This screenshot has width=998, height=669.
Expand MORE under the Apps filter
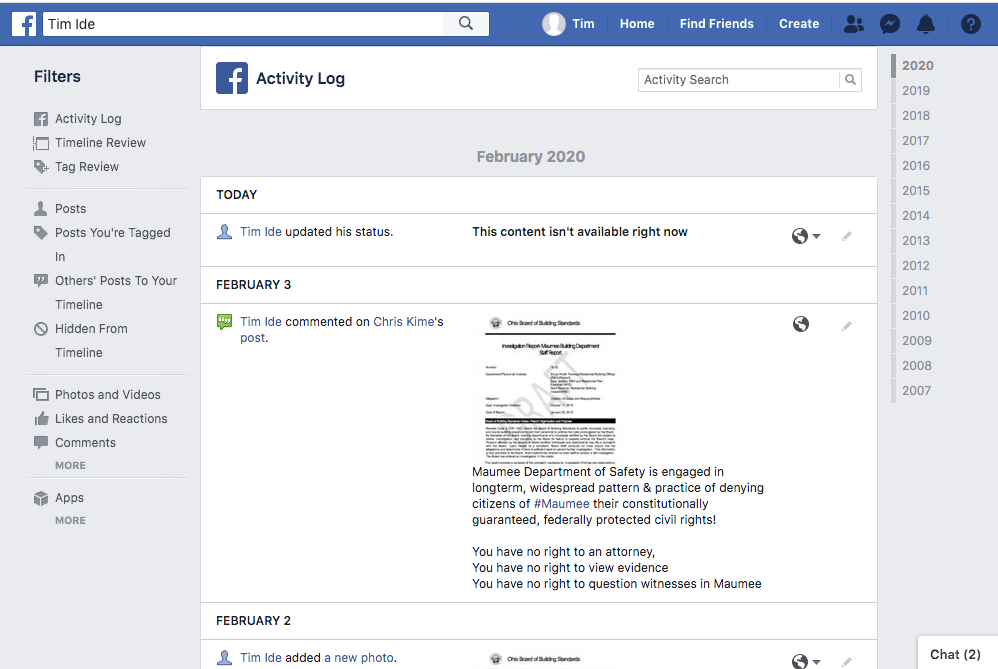[x=70, y=521]
